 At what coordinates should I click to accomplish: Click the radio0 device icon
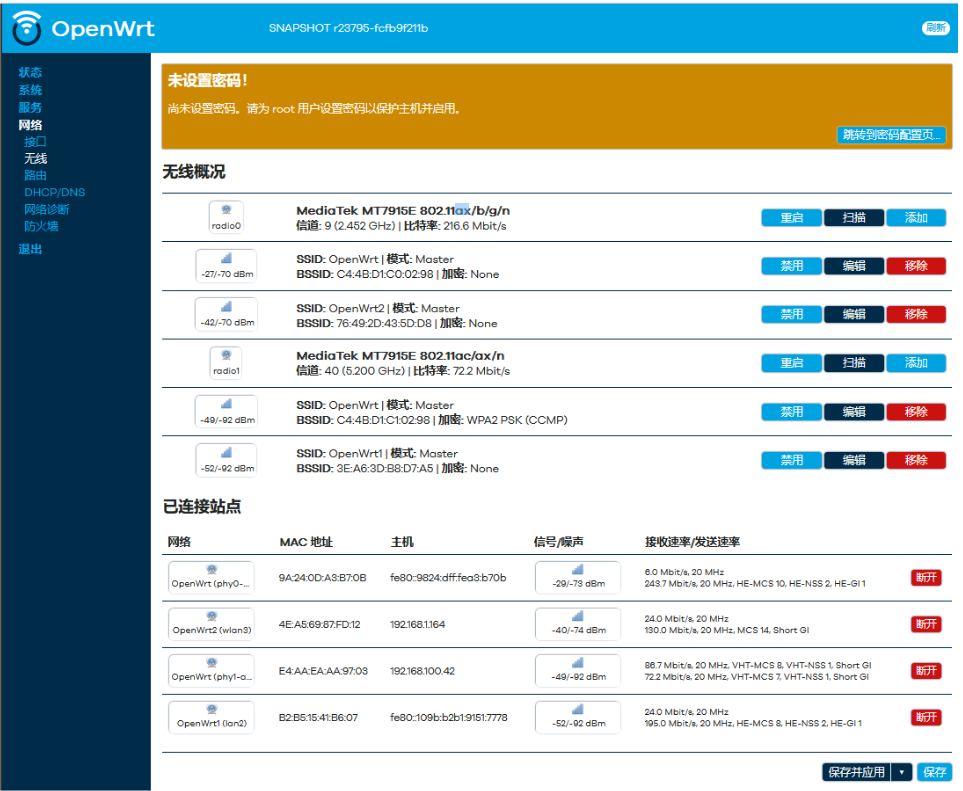tap(226, 217)
